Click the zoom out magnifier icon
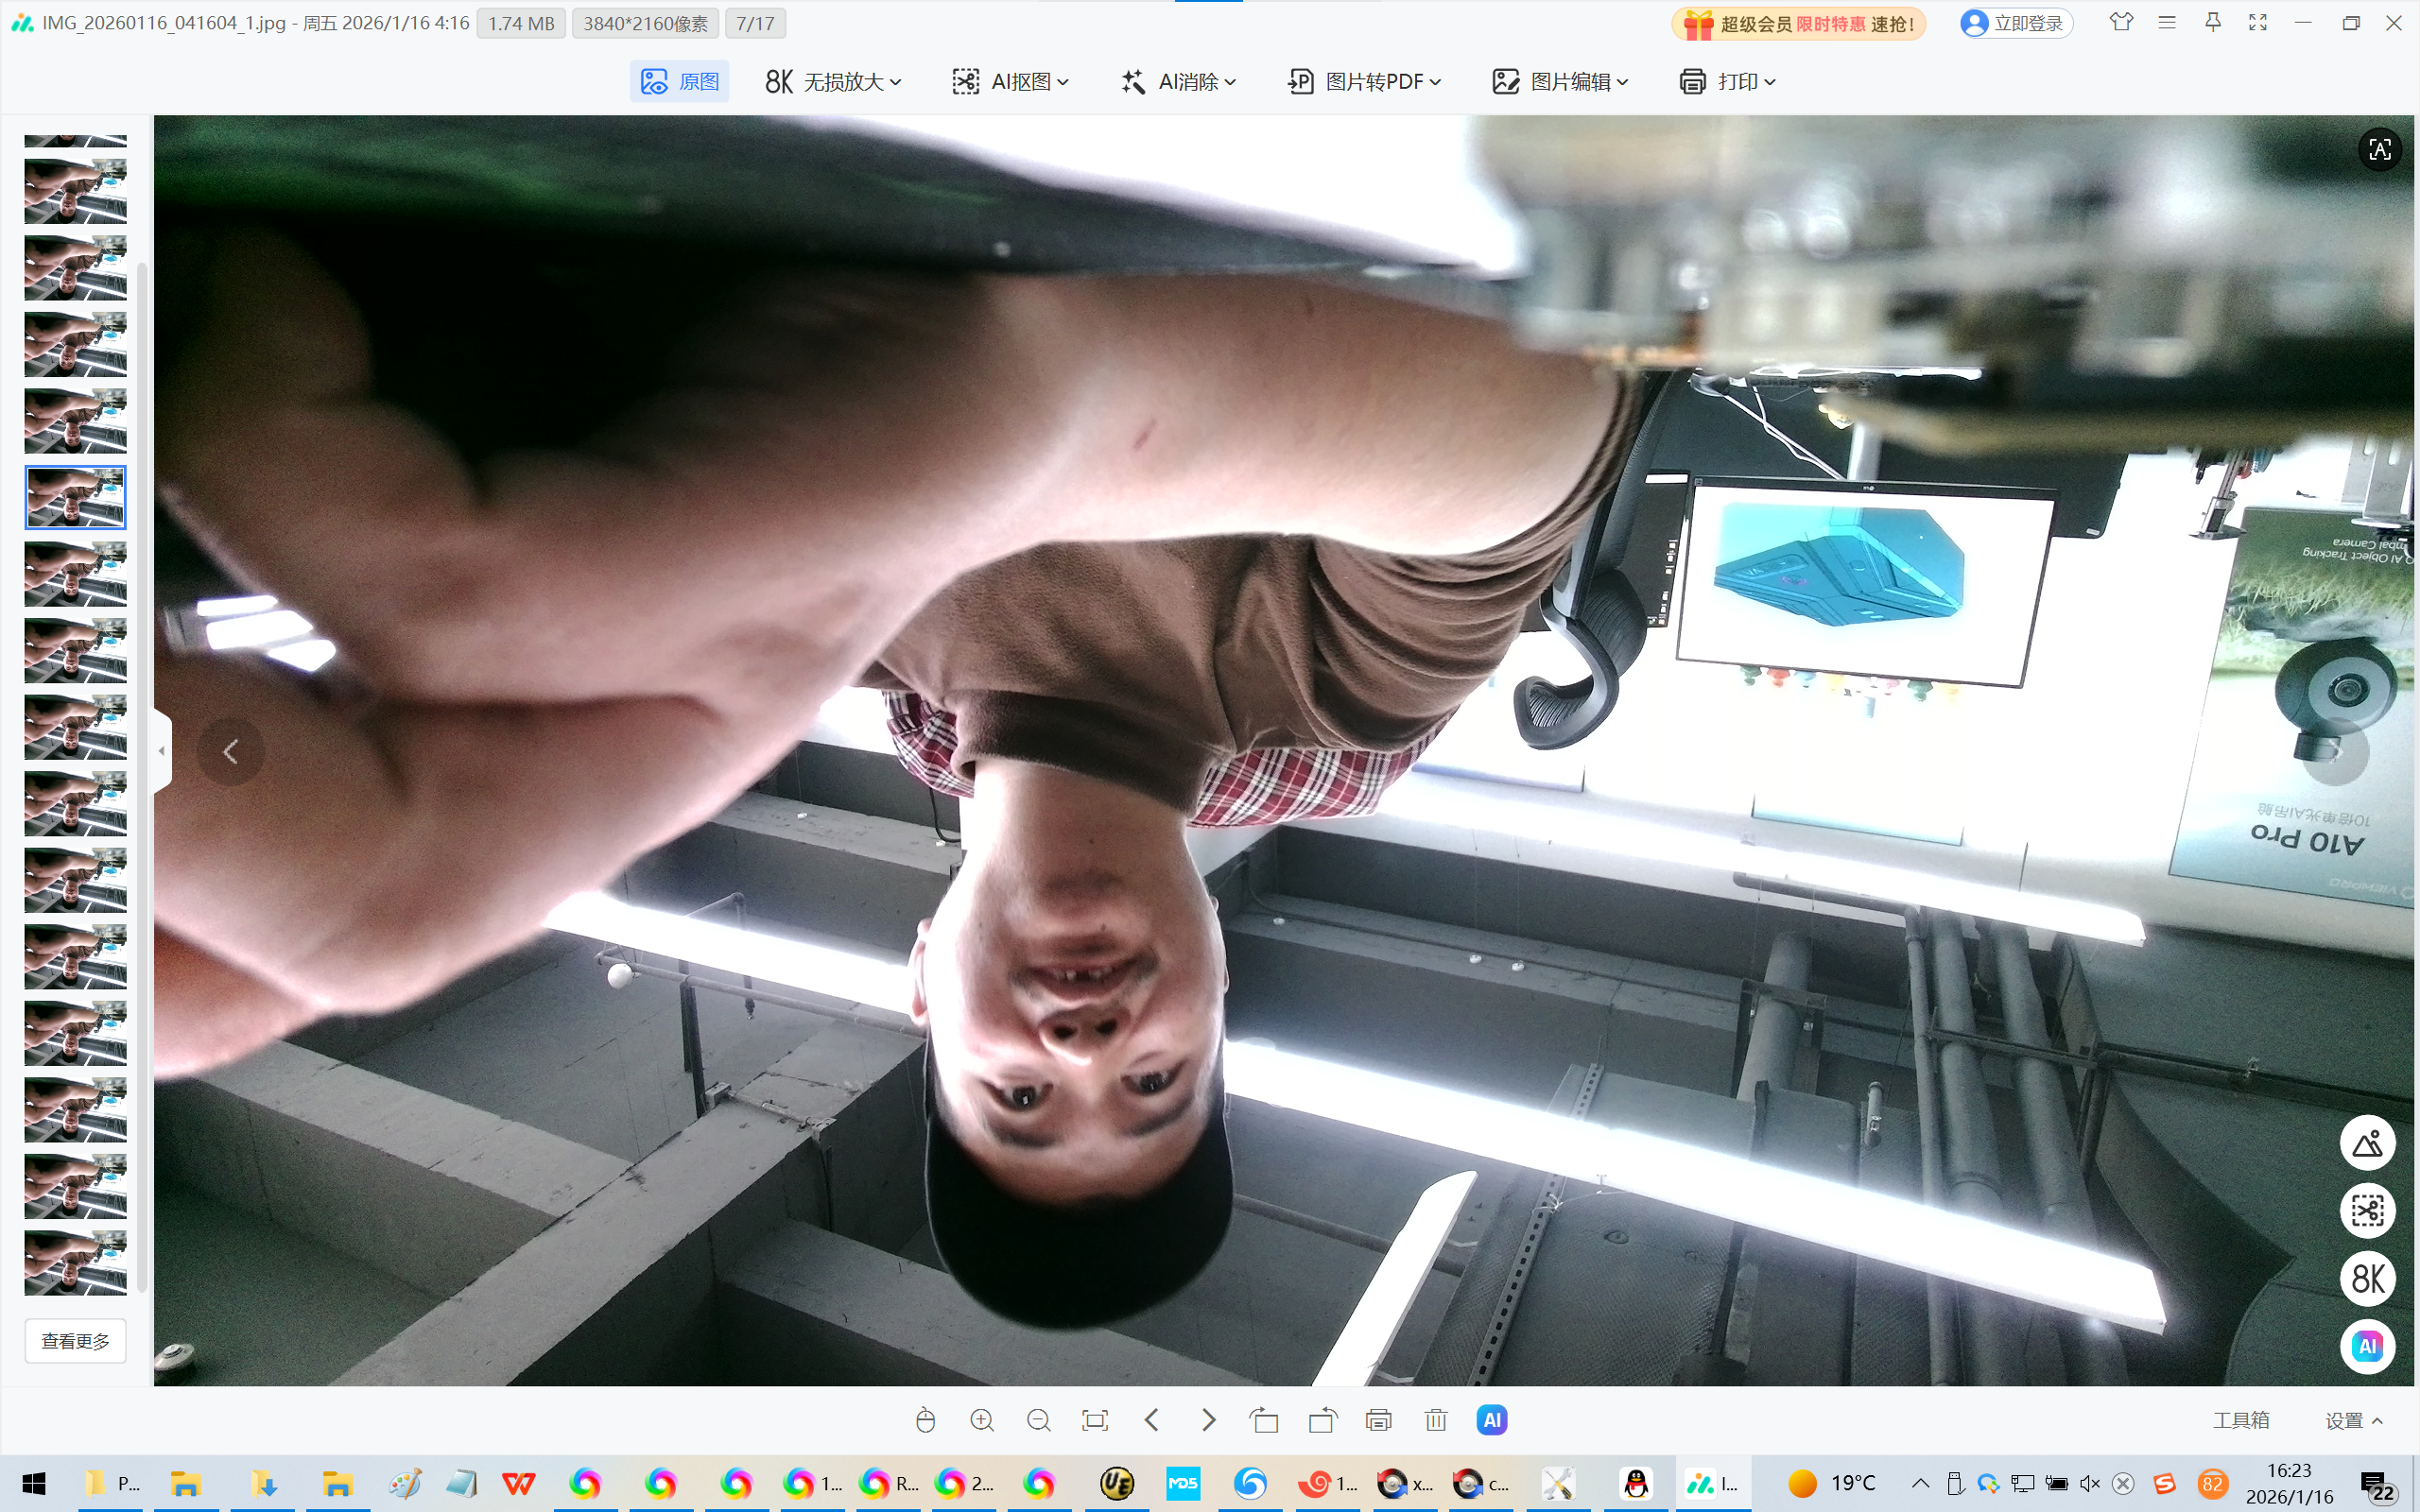The image size is (2420, 1512). coord(1038,1420)
